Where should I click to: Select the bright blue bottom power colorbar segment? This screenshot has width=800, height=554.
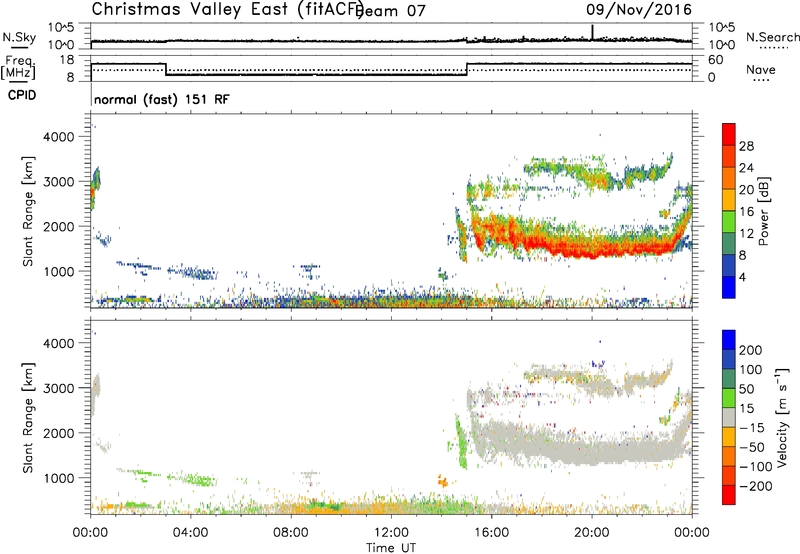729,287
